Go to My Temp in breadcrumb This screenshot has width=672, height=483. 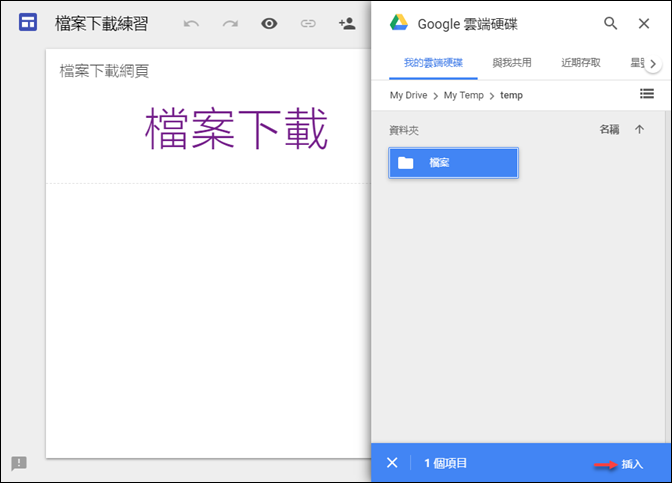point(464,95)
